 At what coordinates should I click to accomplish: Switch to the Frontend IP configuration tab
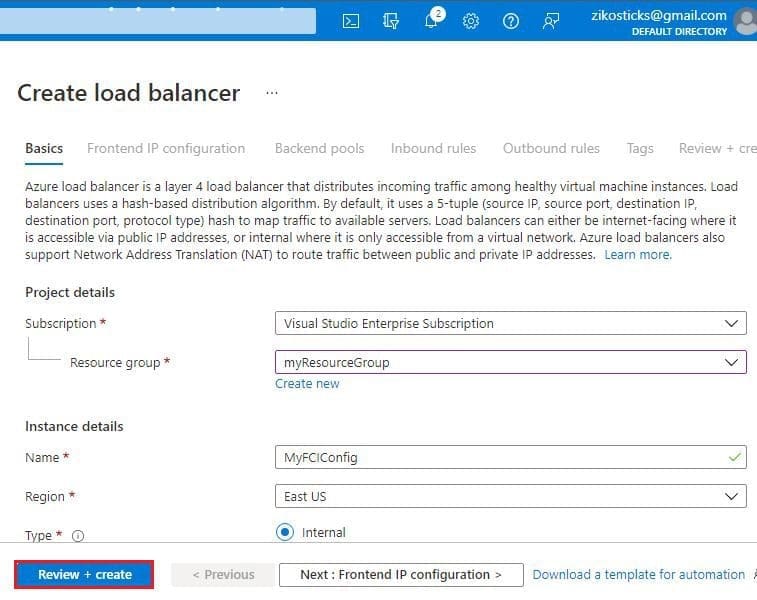[x=166, y=149]
